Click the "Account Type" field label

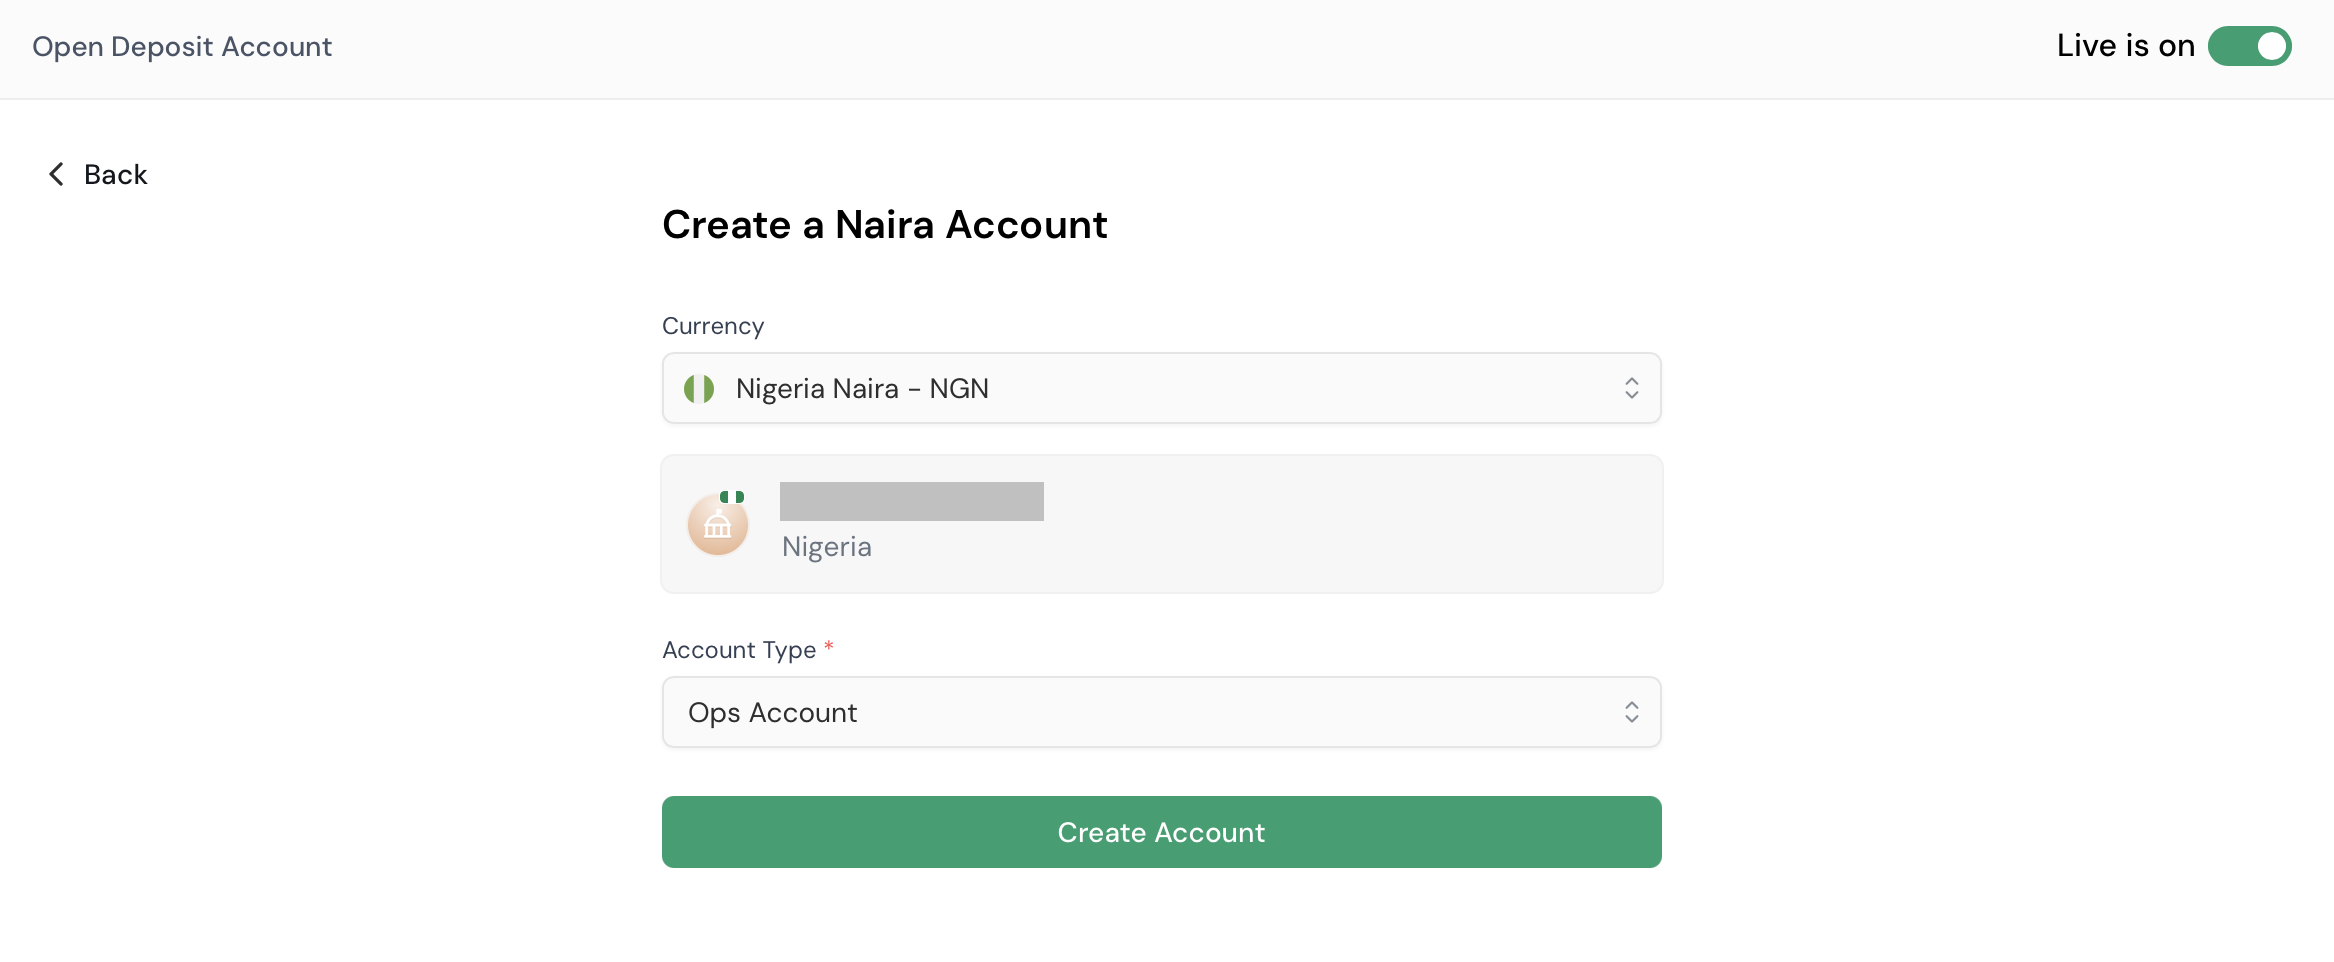pyautogui.click(x=739, y=650)
